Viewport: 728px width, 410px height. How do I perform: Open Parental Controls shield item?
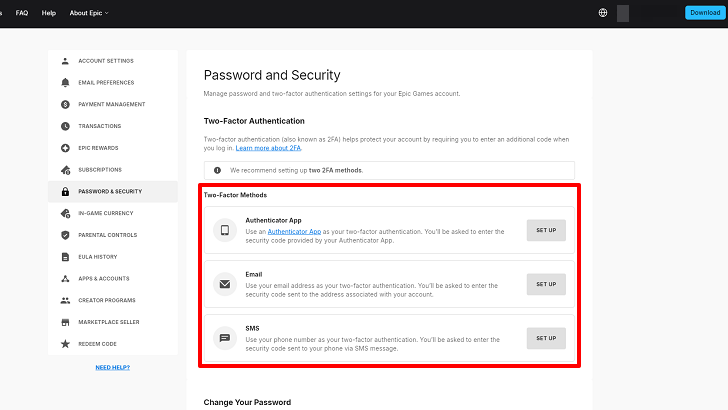(x=107, y=235)
